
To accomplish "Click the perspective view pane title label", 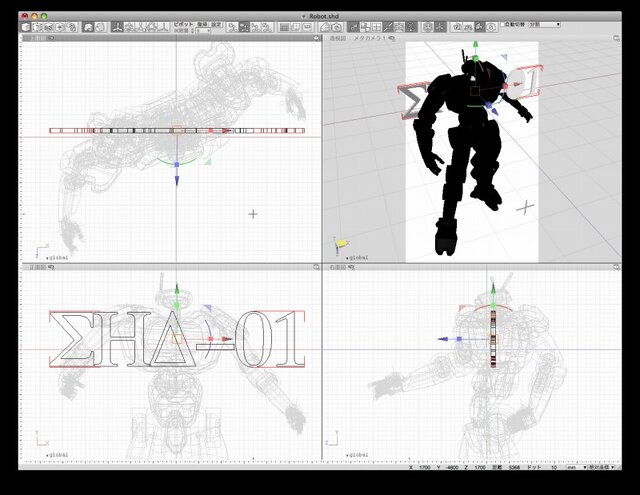I will pos(338,38).
